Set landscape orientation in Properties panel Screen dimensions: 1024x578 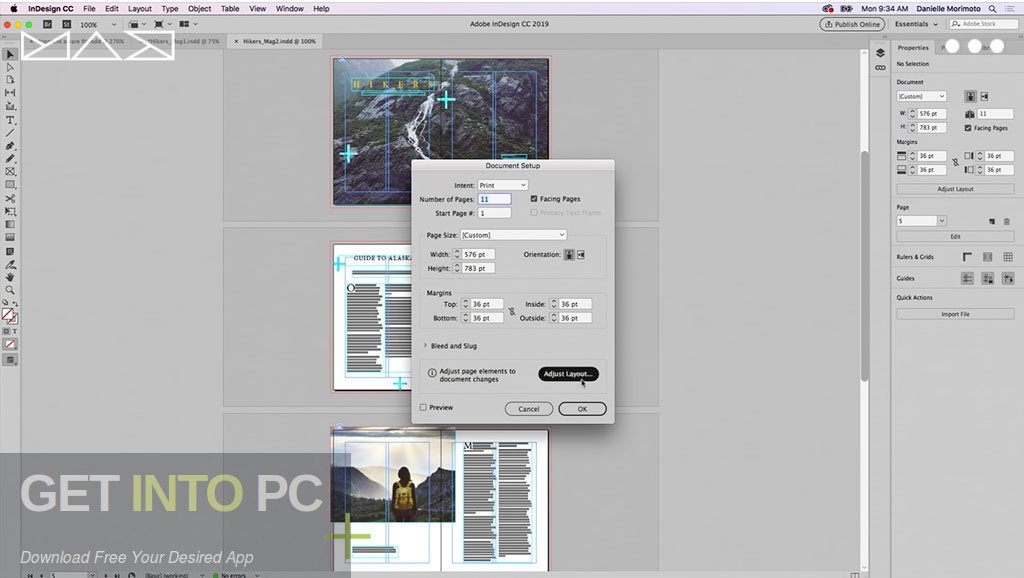(984, 96)
